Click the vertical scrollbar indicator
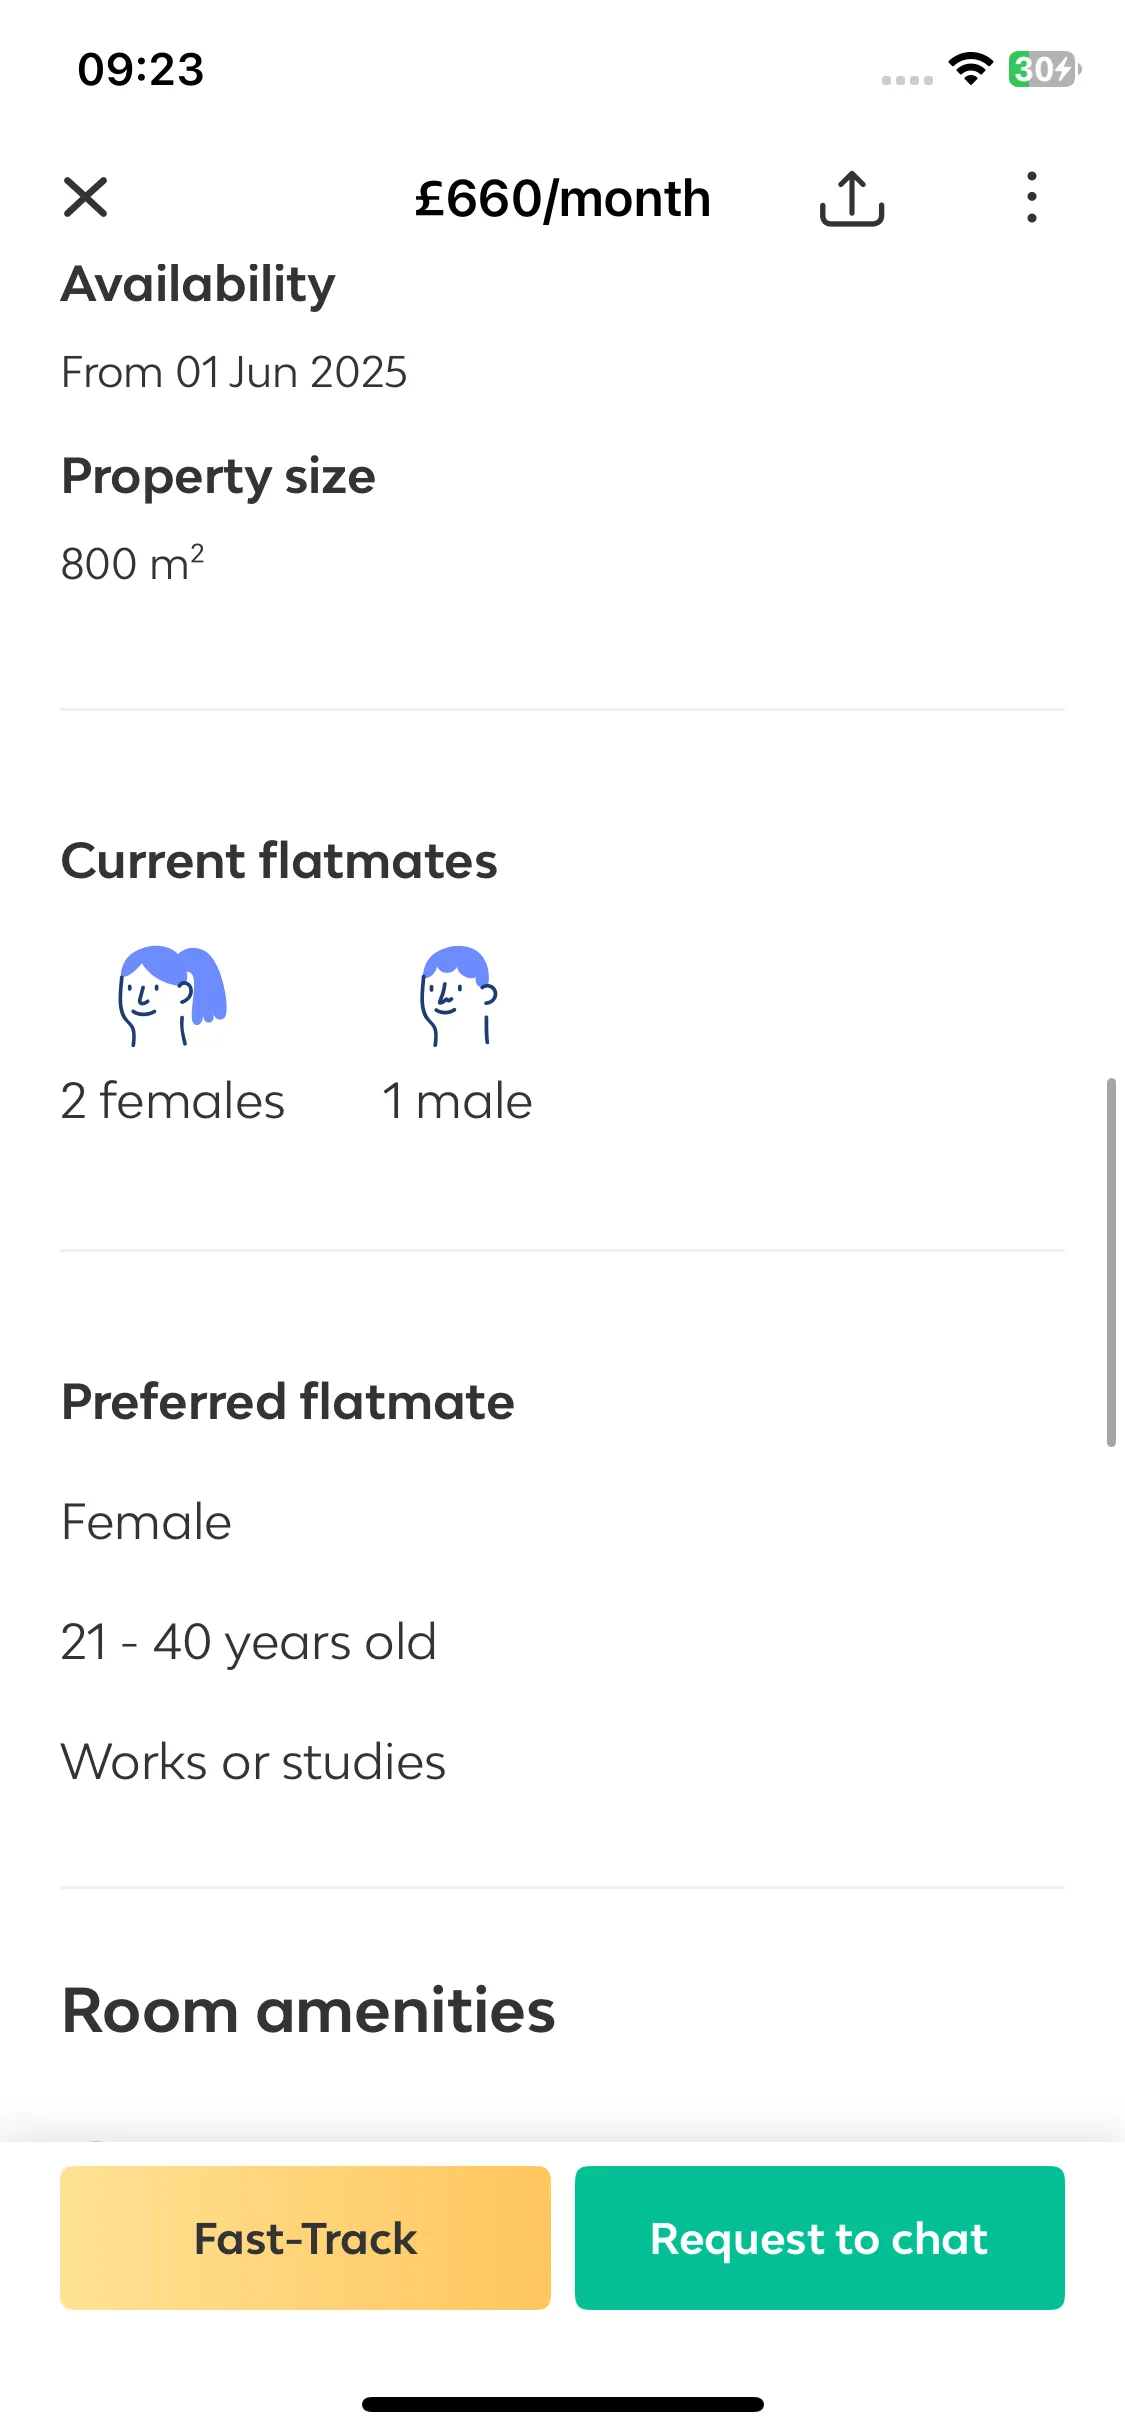This screenshot has height=2436, width=1125. coord(1110,1262)
